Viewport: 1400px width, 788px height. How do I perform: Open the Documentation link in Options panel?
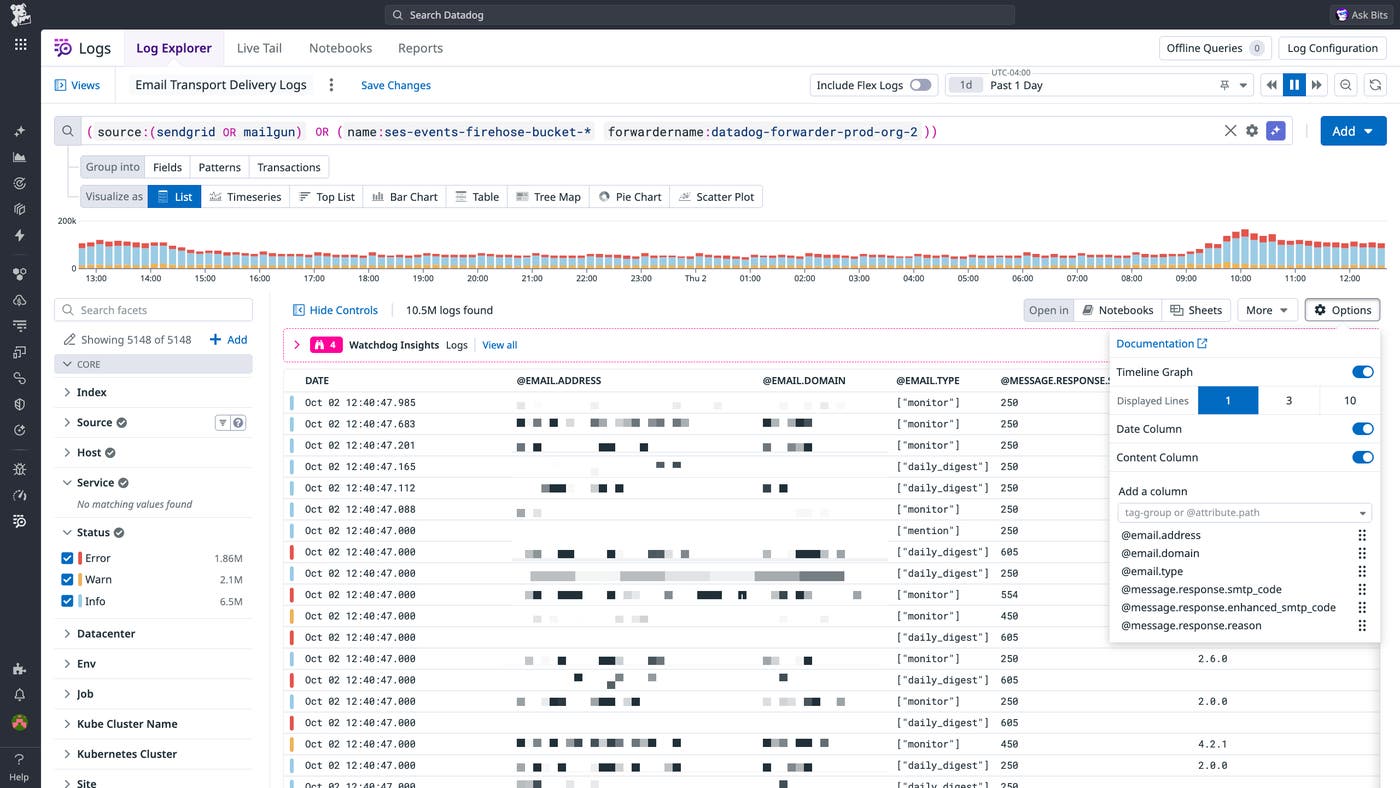tap(1156, 343)
